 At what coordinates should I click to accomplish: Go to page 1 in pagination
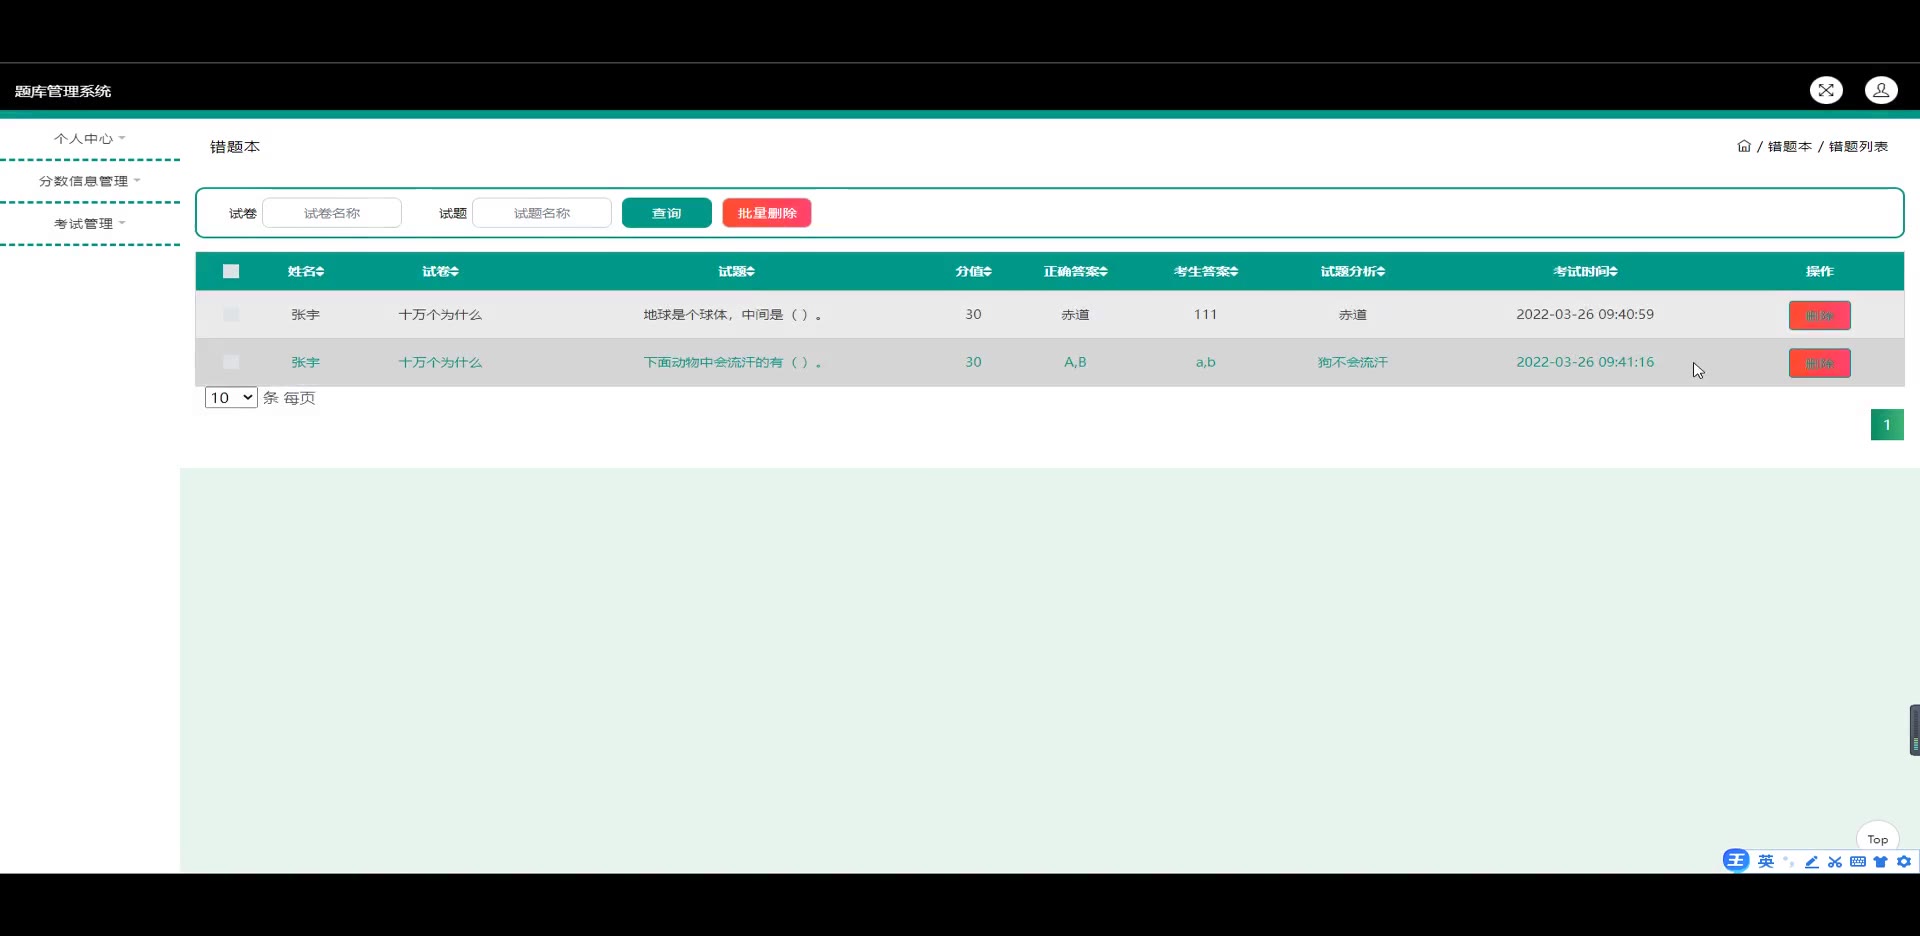pos(1887,425)
